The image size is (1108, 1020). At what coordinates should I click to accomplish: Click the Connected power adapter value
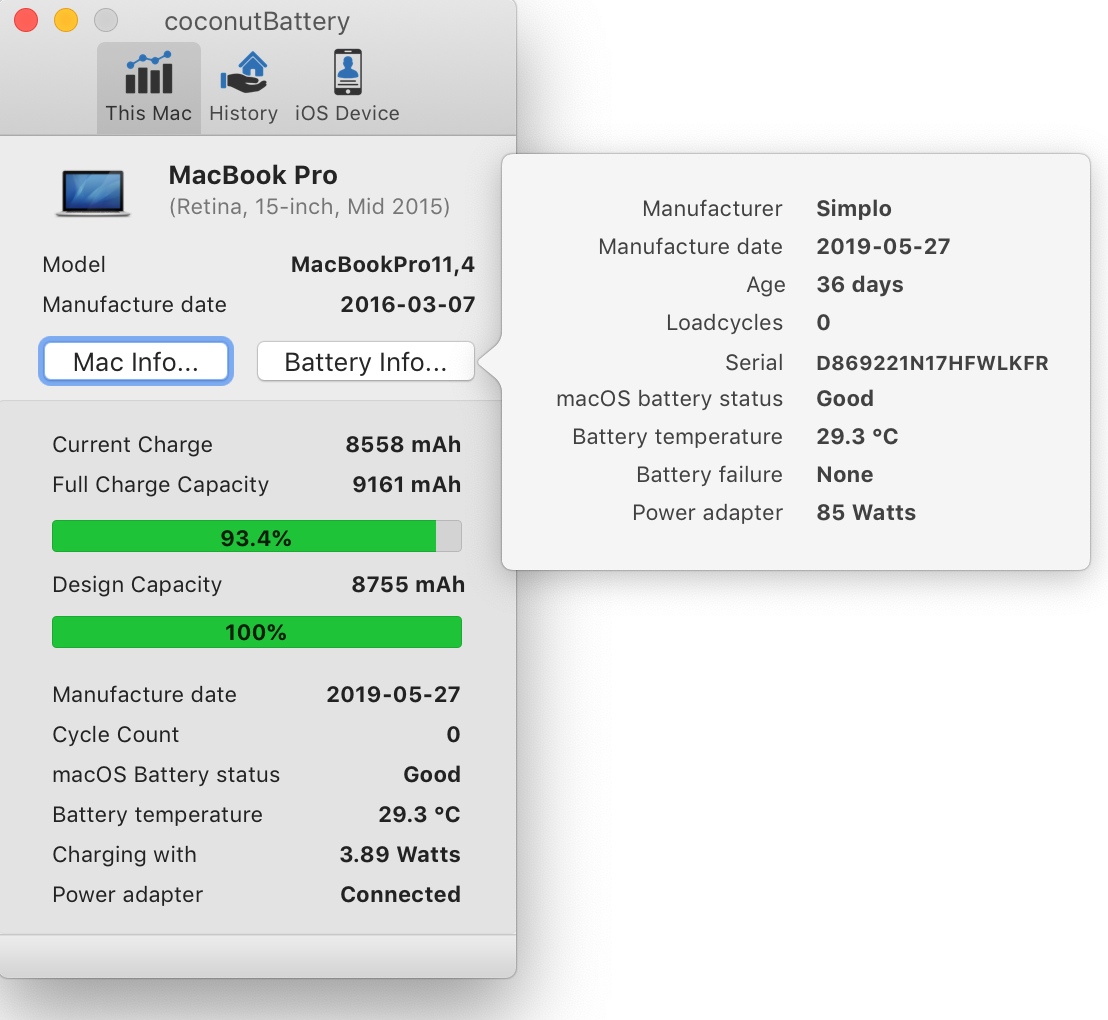(x=401, y=895)
